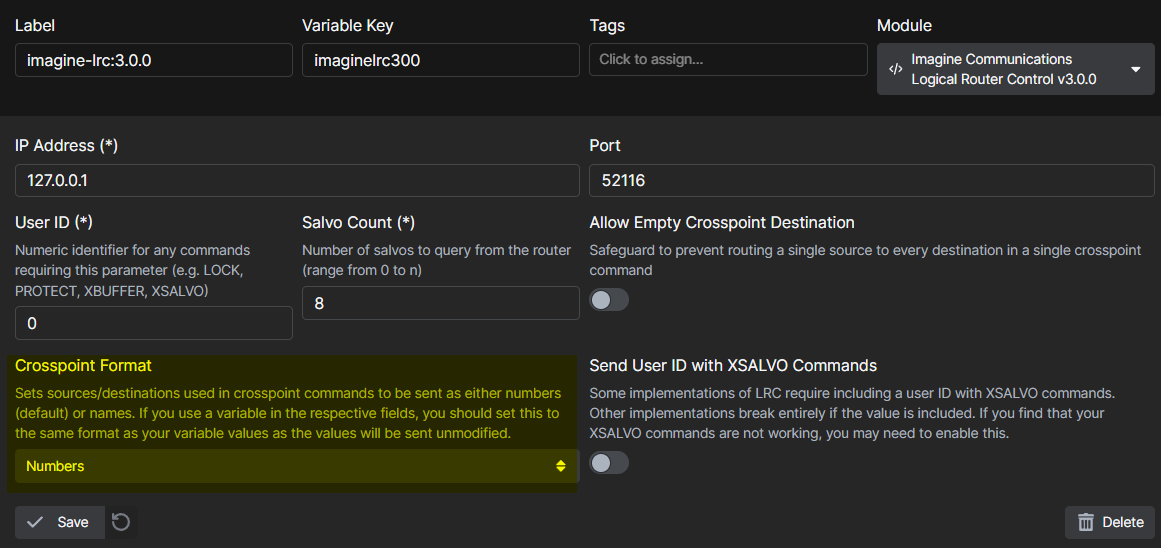Image resolution: width=1161 pixels, height=548 pixels.
Task: Edit the Variable Key field imaginelrc300
Action: 441,60
